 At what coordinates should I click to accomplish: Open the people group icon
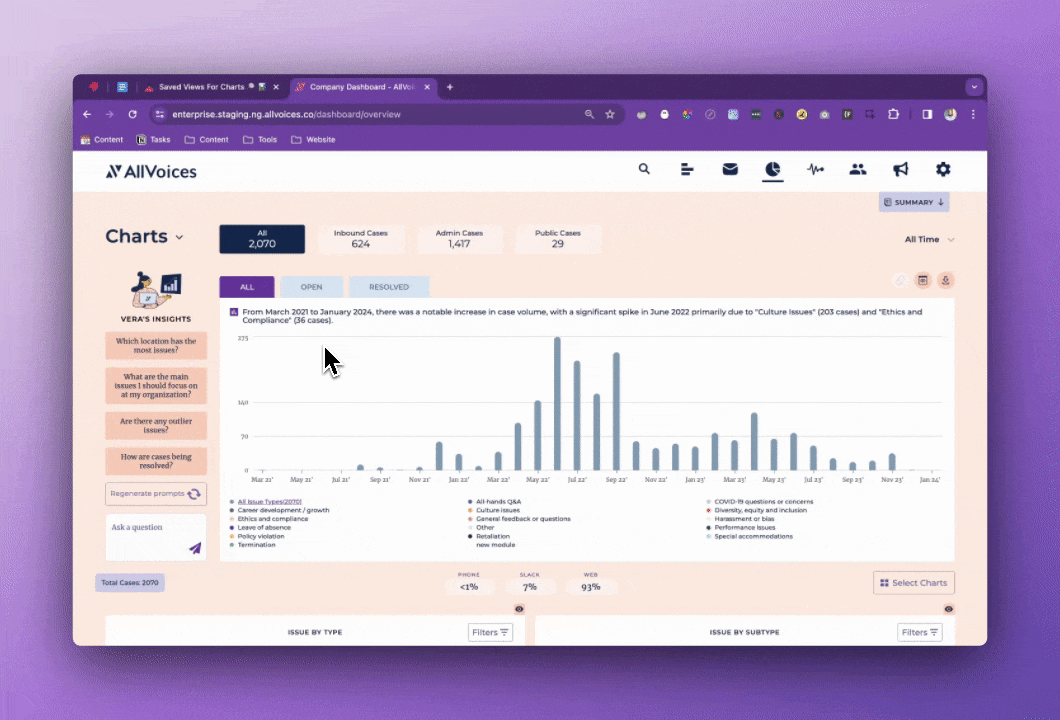(x=858, y=169)
